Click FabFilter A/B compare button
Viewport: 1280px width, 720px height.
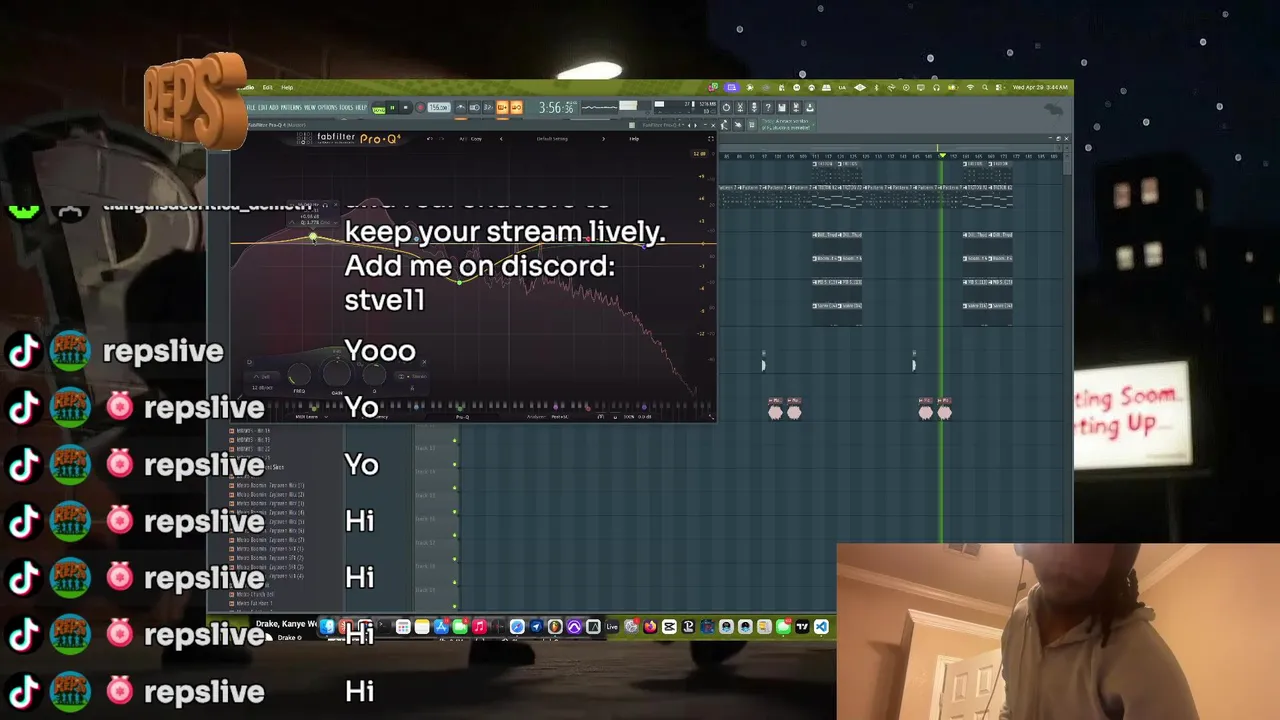tap(463, 139)
